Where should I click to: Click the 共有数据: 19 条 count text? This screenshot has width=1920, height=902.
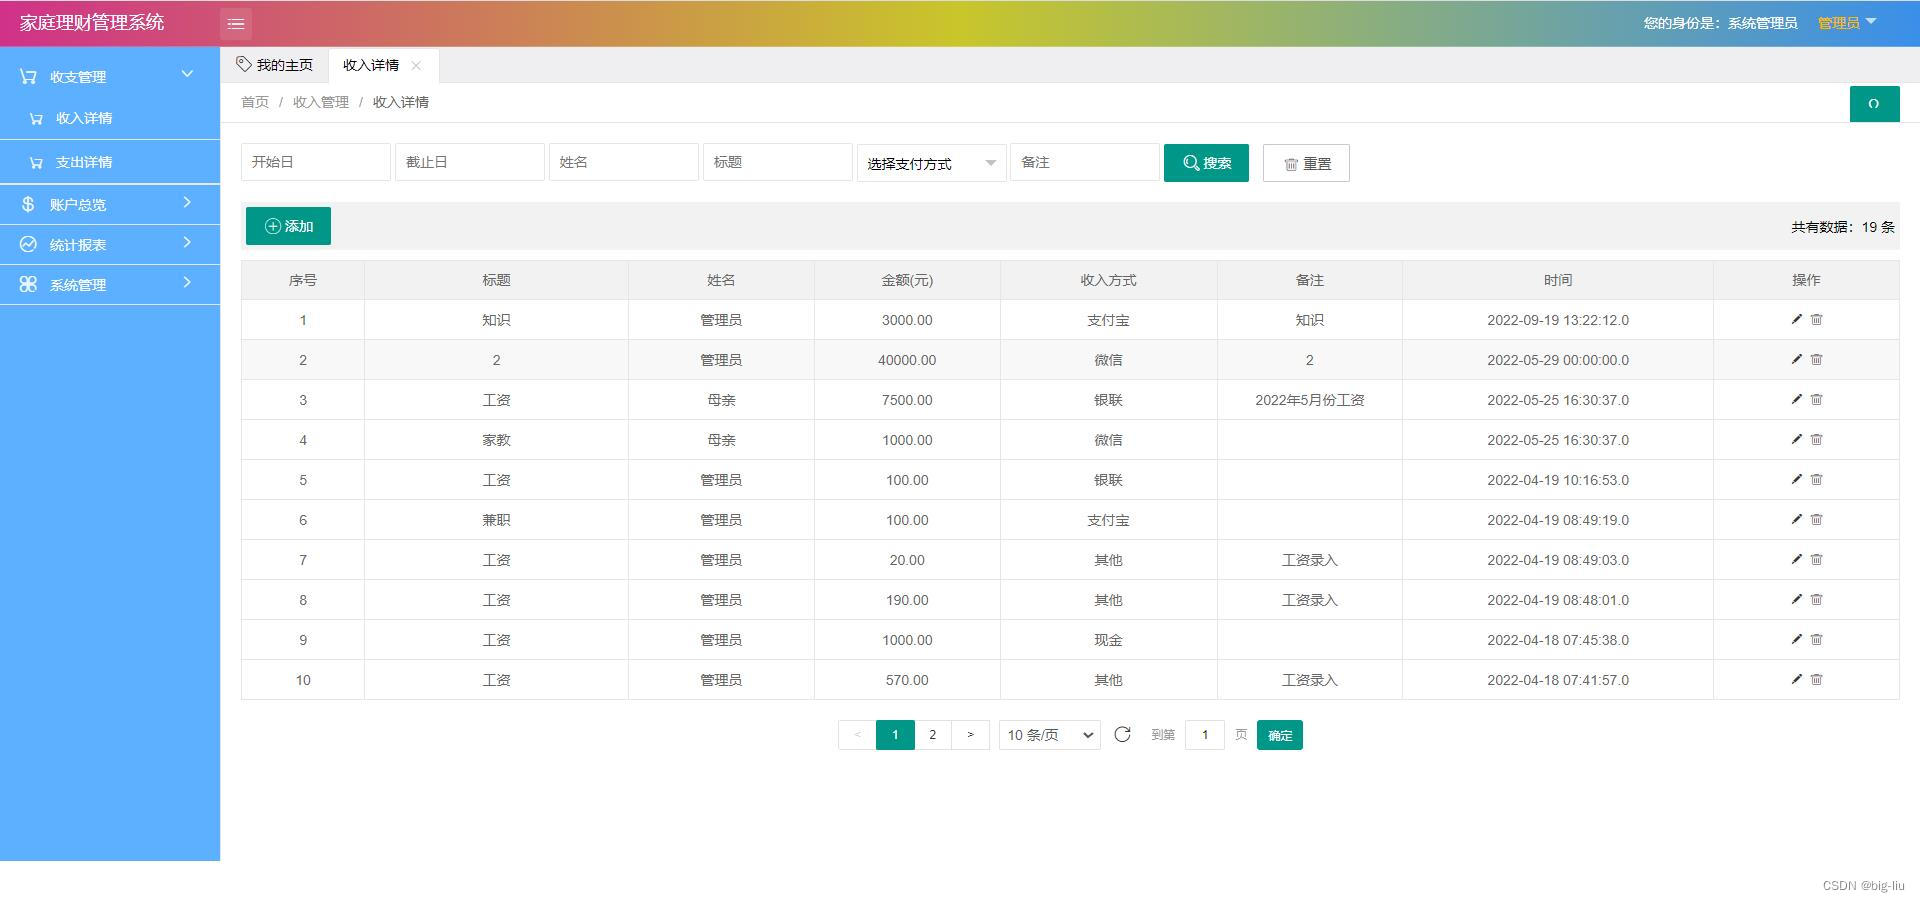[x=1843, y=227]
